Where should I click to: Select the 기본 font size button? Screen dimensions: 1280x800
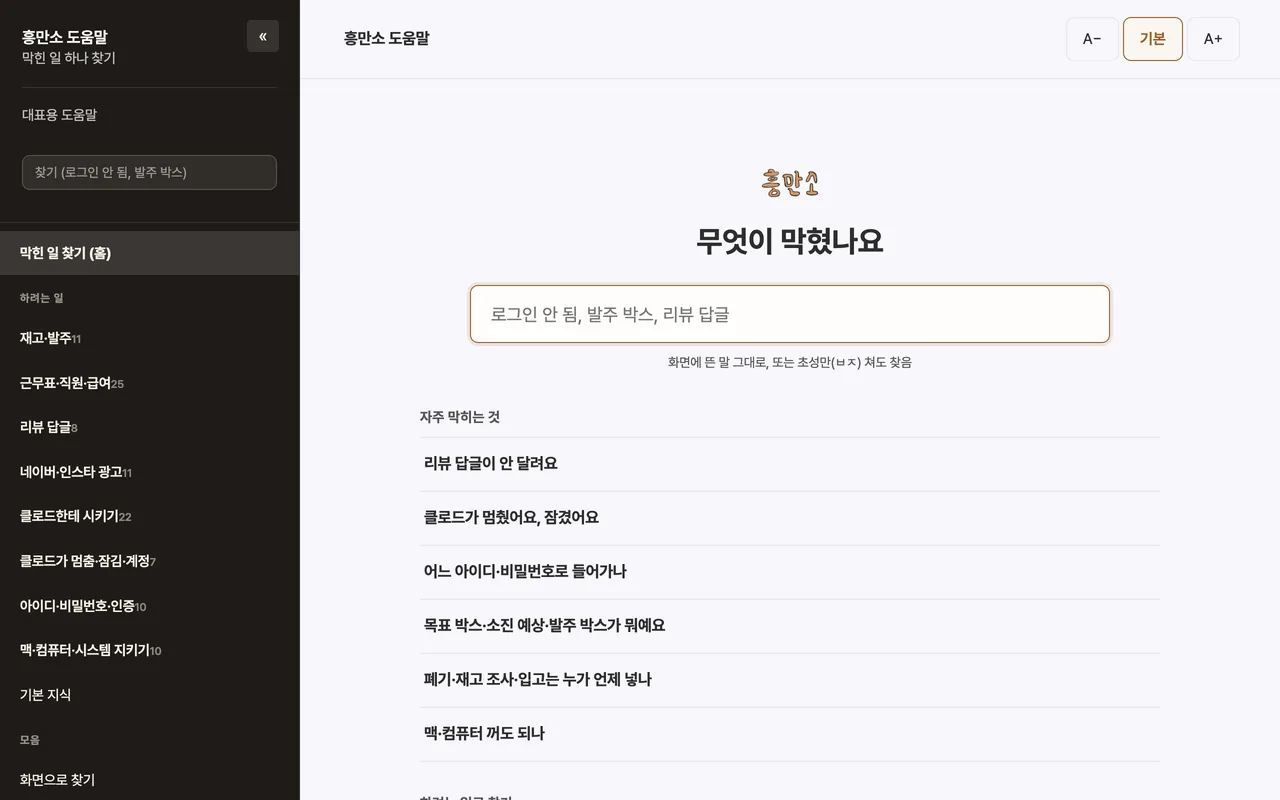pyautogui.click(x=1153, y=39)
